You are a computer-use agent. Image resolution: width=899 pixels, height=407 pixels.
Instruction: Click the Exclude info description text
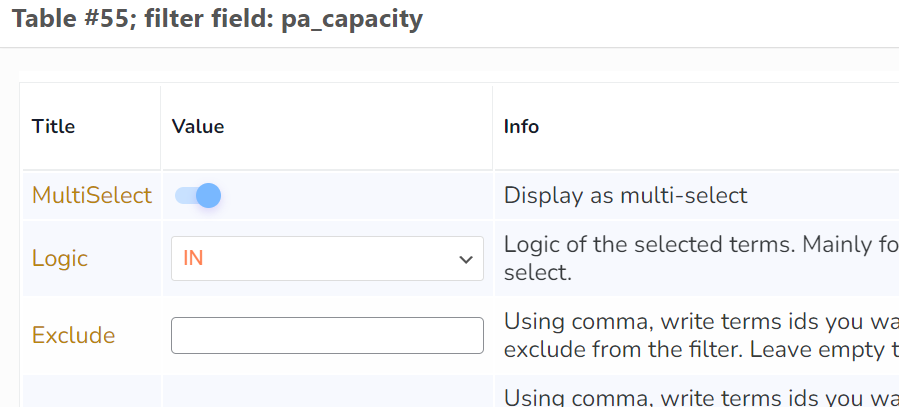tap(701, 335)
